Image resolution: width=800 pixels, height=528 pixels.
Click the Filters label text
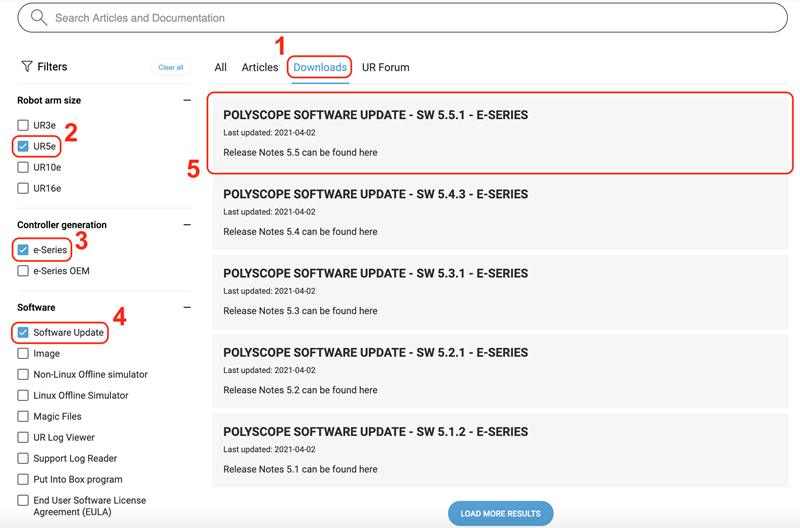pos(52,66)
